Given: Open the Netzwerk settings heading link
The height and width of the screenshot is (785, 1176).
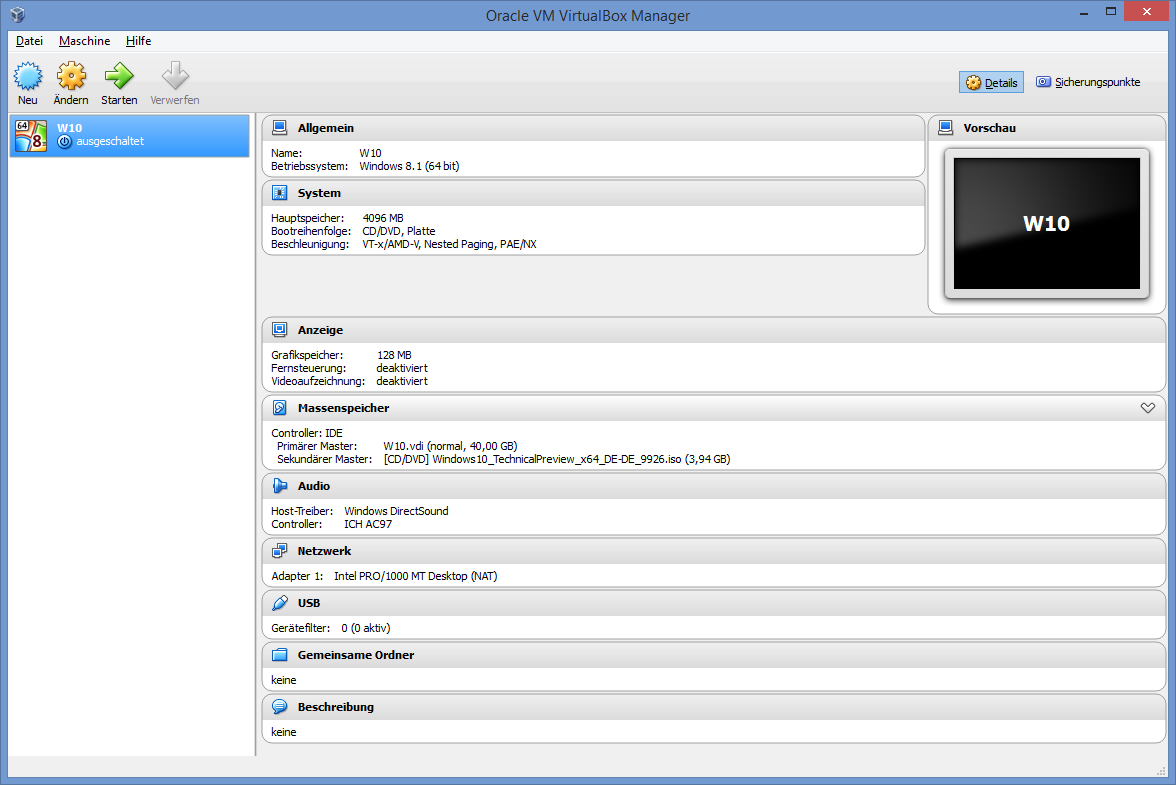Looking at the screenshot, I should coord(324,551).
